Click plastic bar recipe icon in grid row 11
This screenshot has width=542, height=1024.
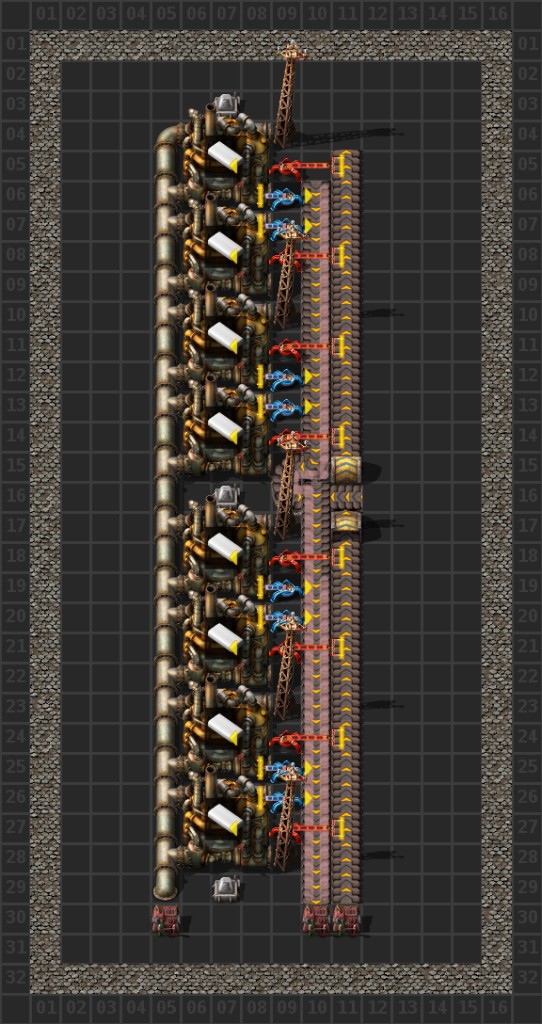click(225, 338)
